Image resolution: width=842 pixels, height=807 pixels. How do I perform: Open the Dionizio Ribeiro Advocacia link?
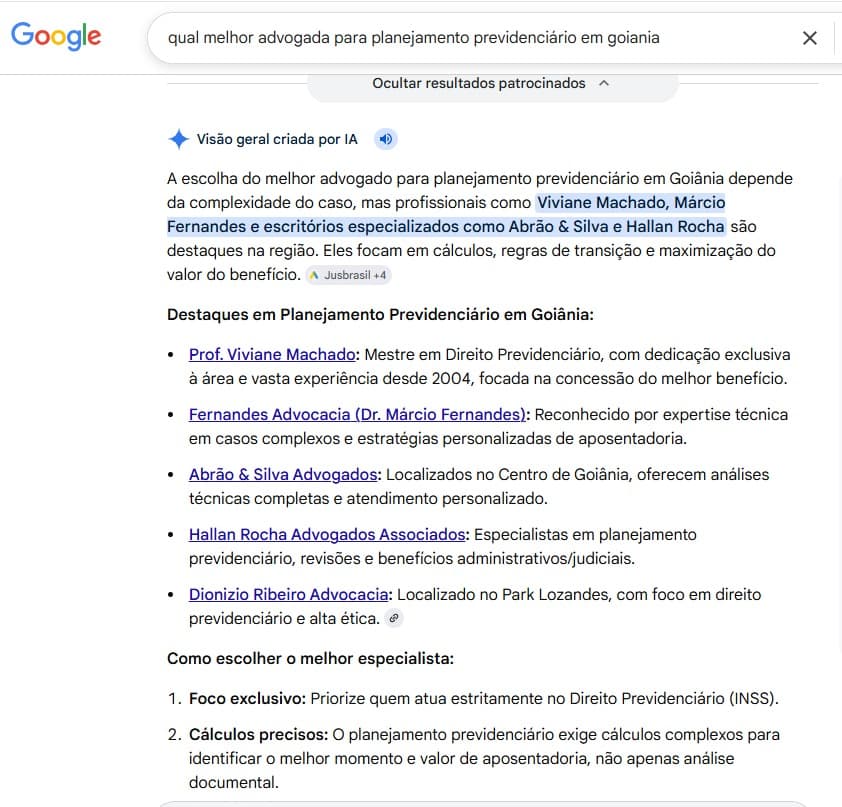tap(288, 594)
